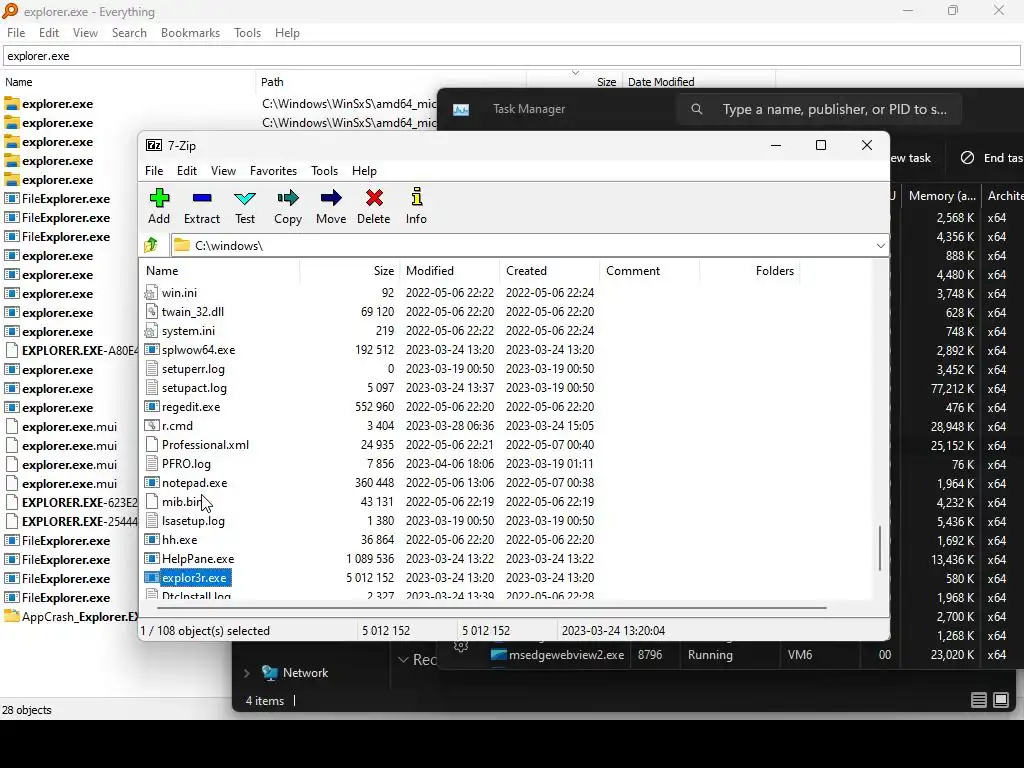Click the Network icon in Explorer pane
1024x768 pixels.
269,673
